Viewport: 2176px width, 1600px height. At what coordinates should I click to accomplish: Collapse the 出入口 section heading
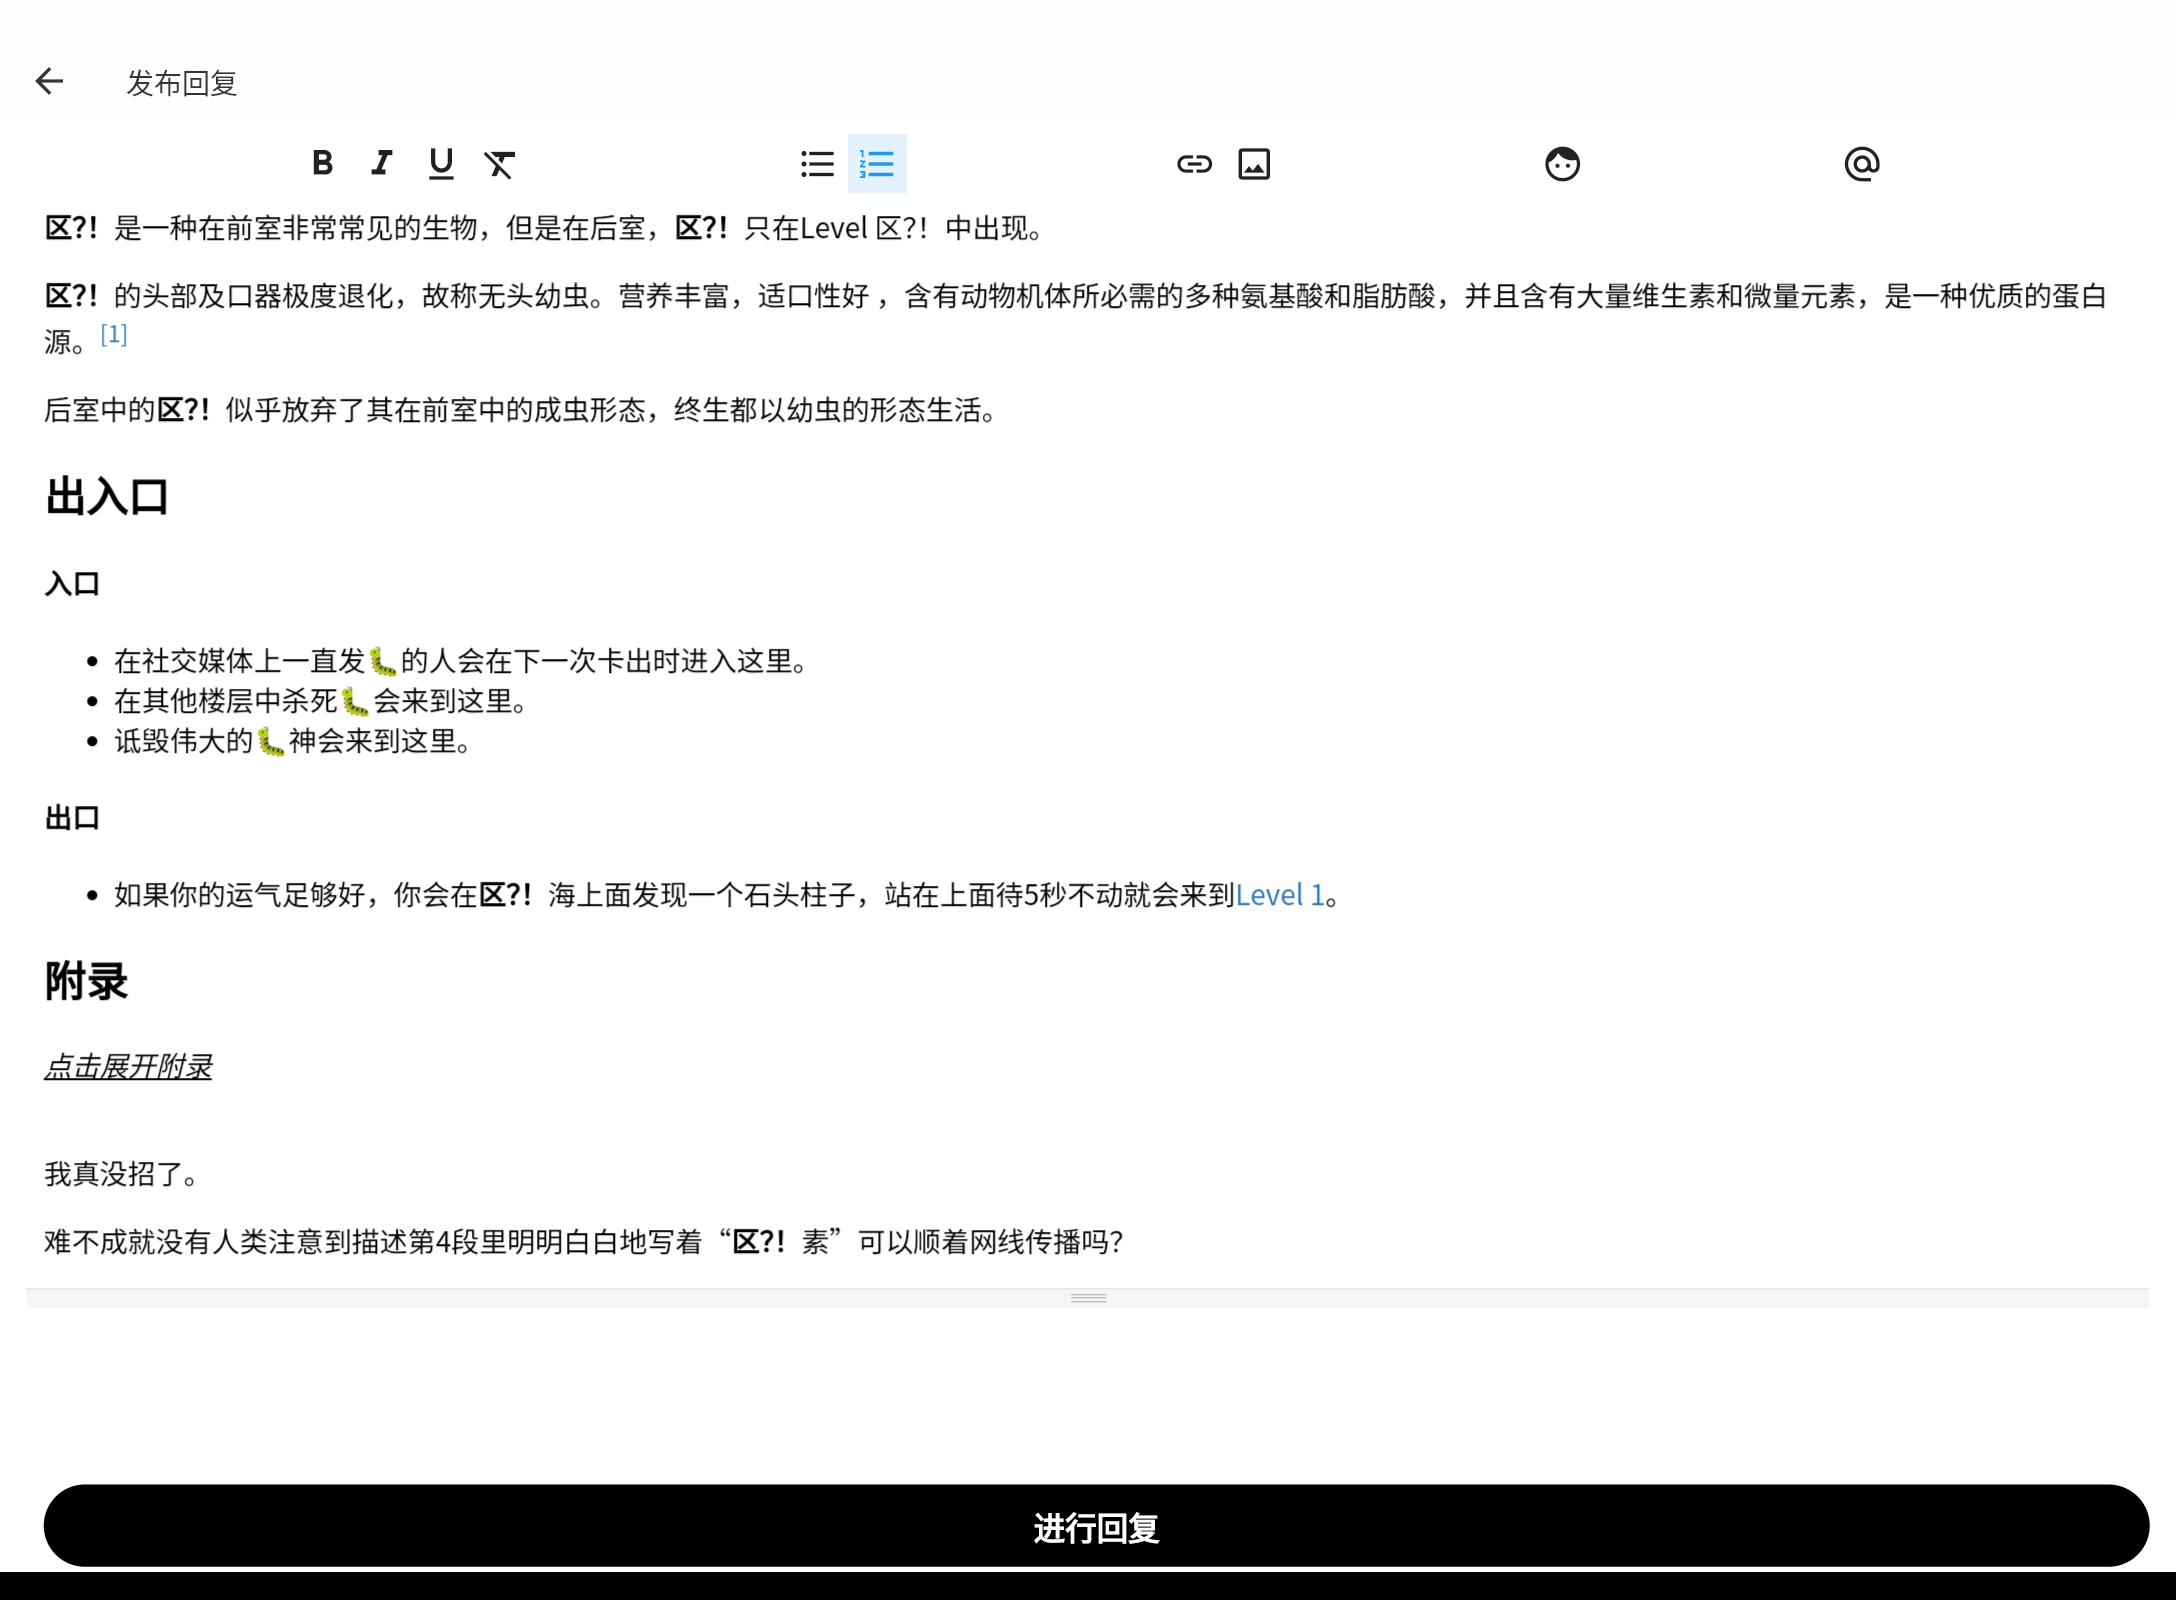[x=106, y=495]
